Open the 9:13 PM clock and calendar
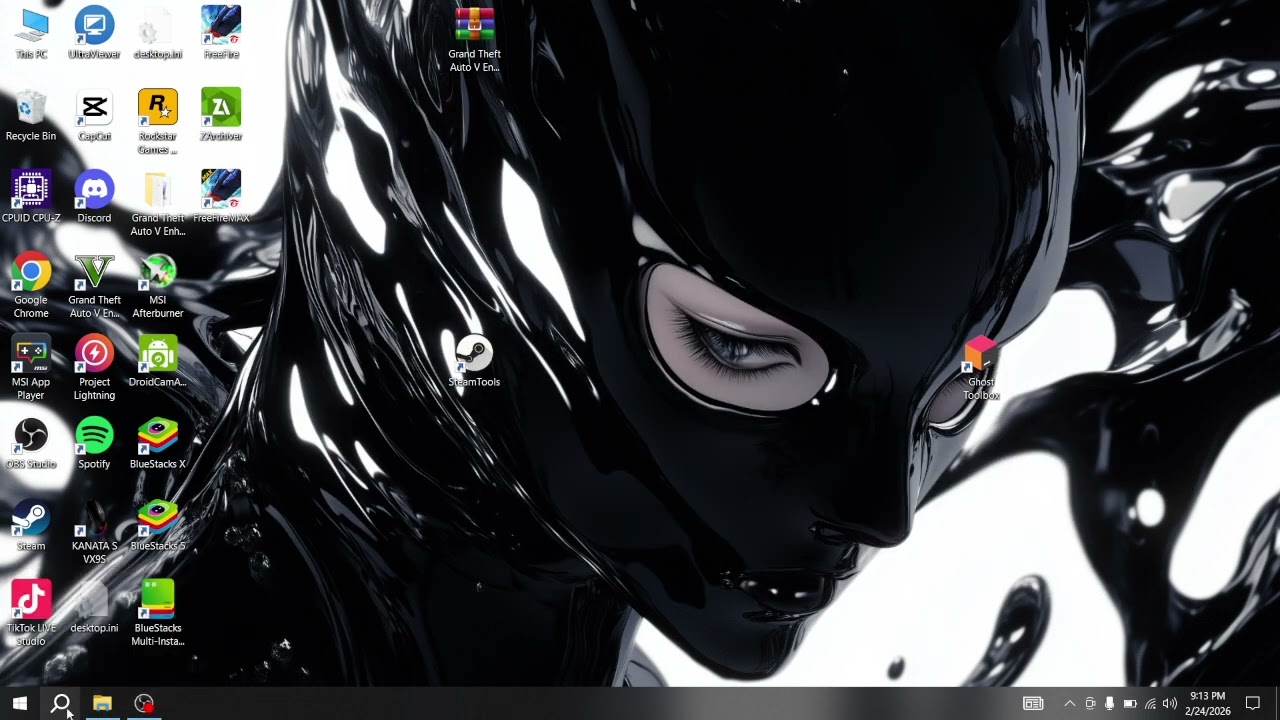 [x=1207, y=703]
